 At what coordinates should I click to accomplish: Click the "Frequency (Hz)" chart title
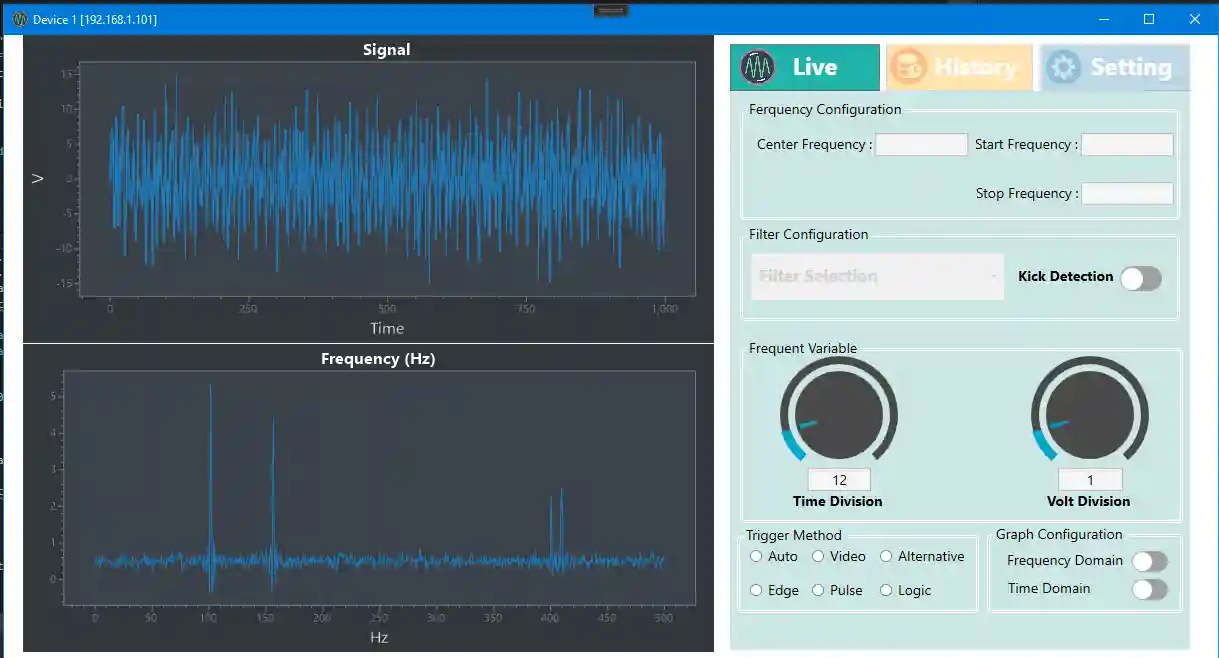(378, 358)
